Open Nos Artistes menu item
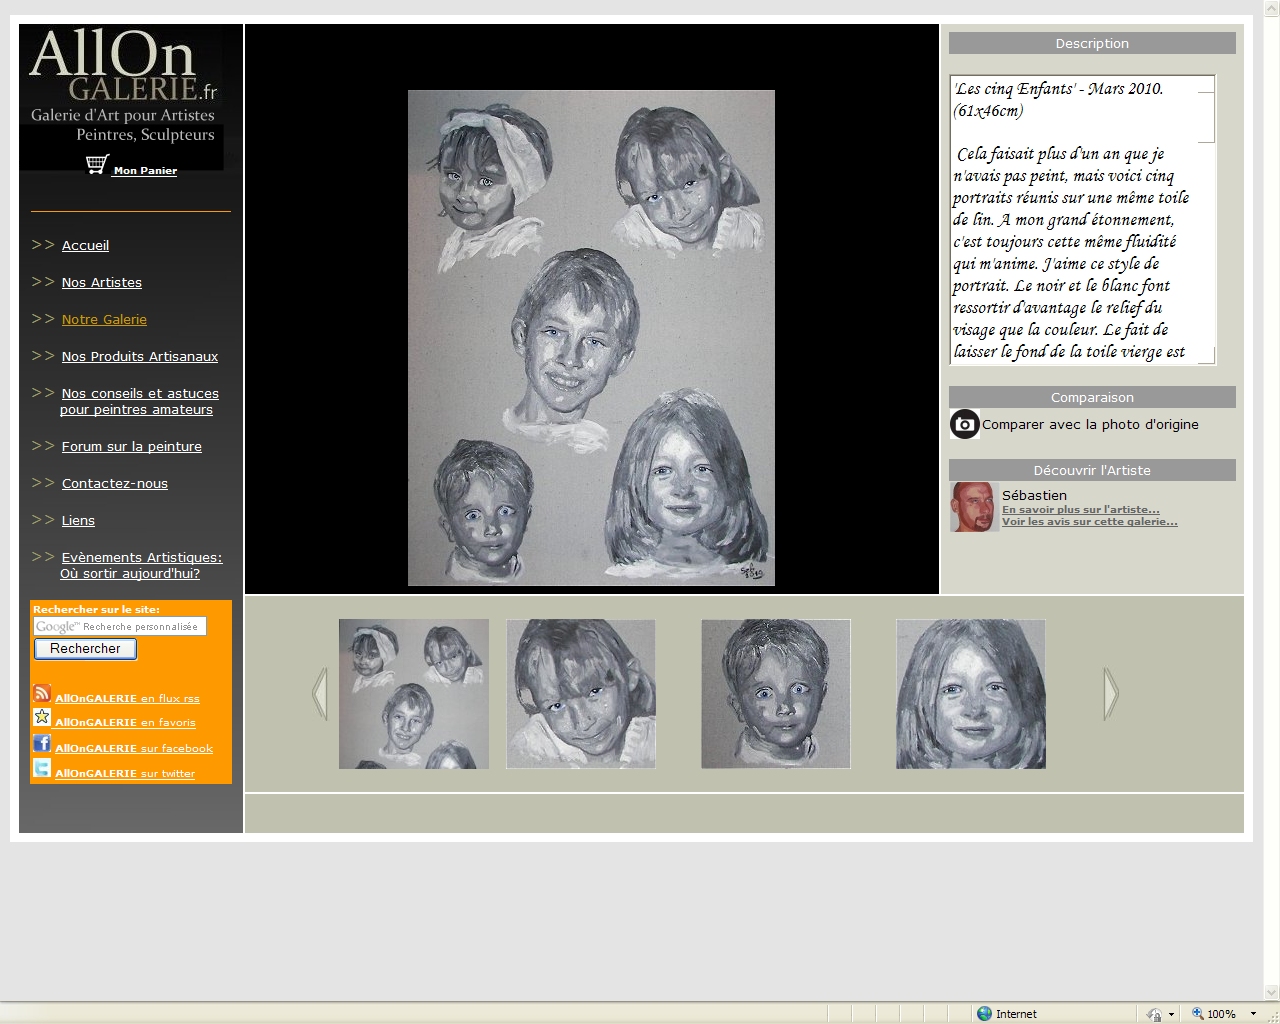This screenshot has width=1280, height=1024. click(101, 283)
